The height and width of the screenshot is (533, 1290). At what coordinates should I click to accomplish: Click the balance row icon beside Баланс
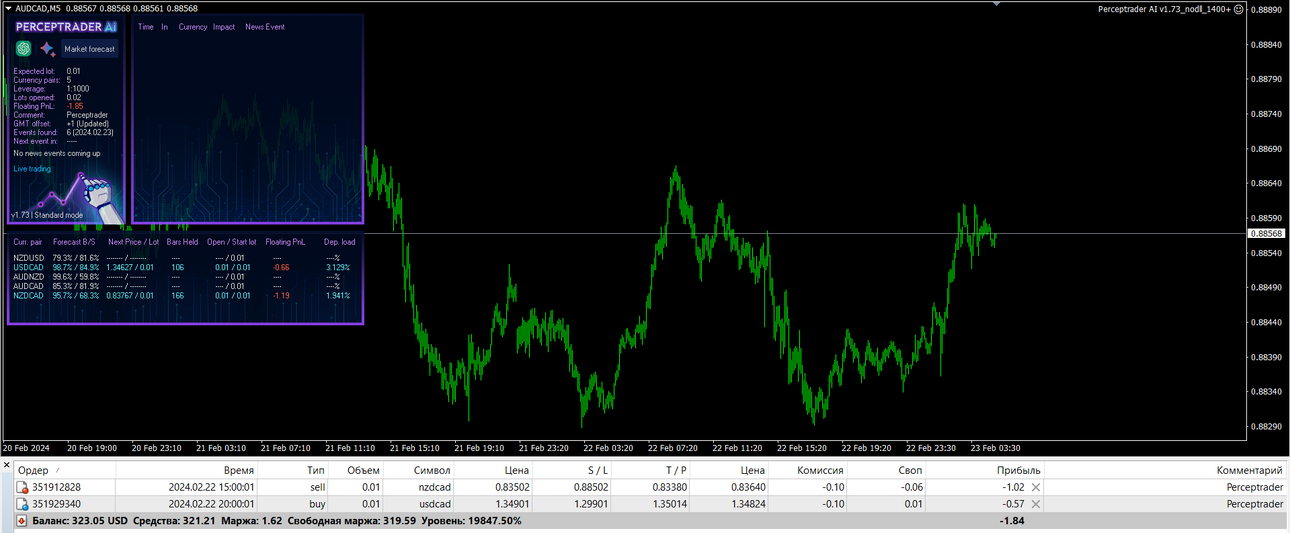click(8, 521)
